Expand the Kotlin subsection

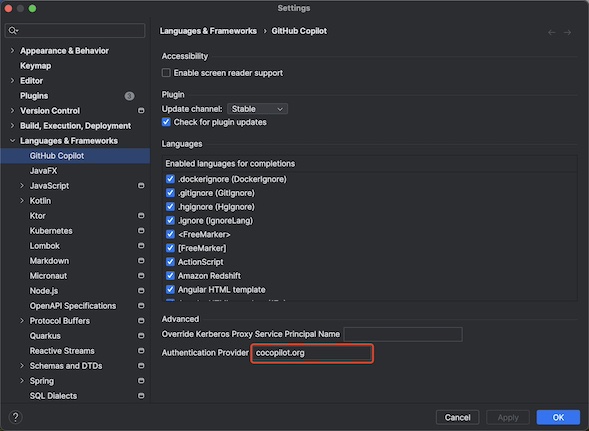(22, 201)
